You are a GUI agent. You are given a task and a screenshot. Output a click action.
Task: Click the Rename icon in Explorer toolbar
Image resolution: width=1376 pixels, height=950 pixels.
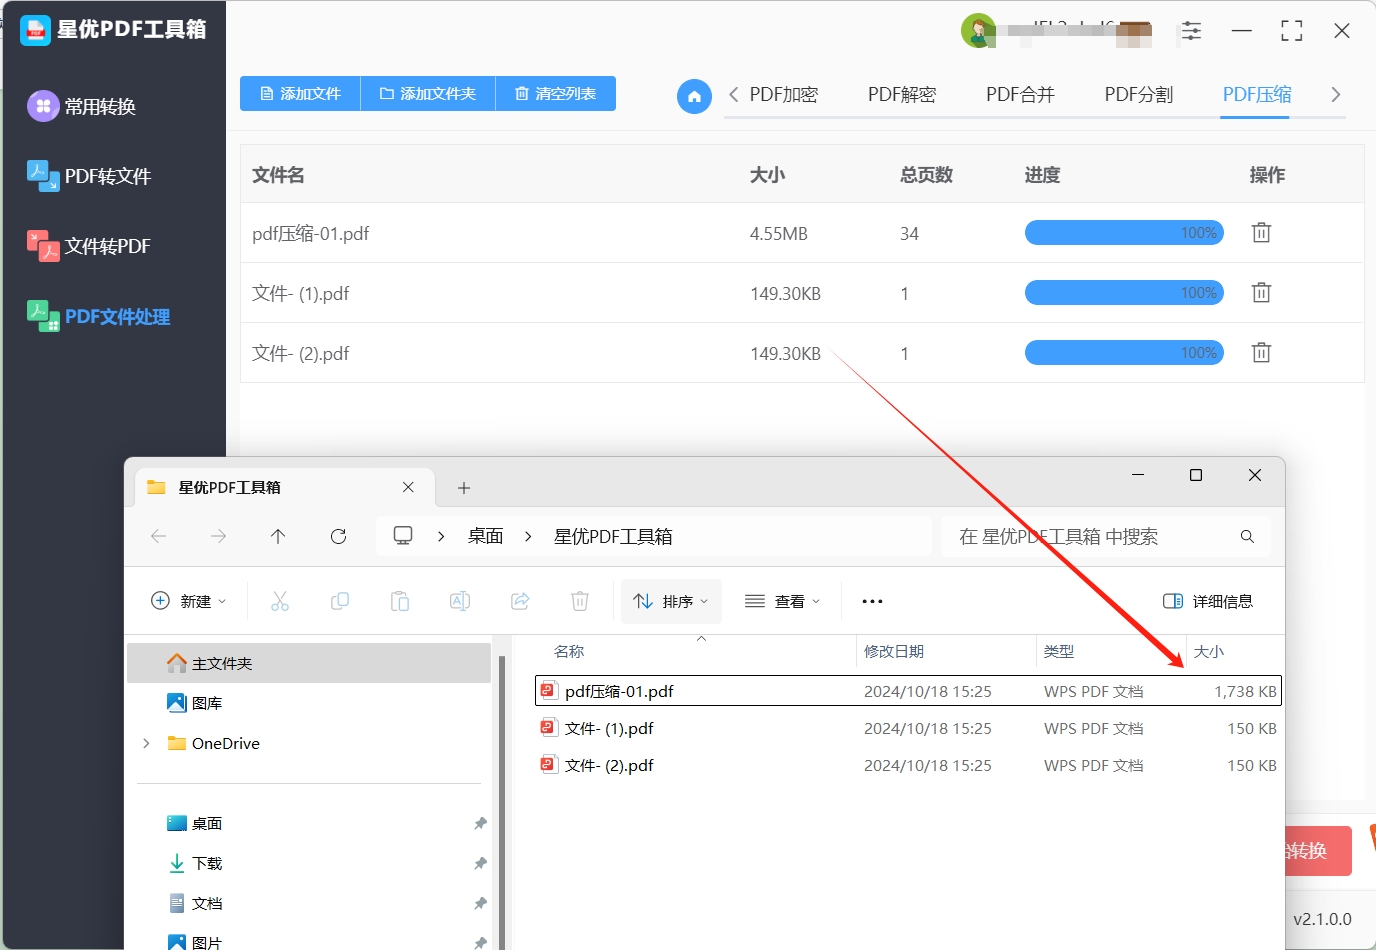[x=460, y=601]
